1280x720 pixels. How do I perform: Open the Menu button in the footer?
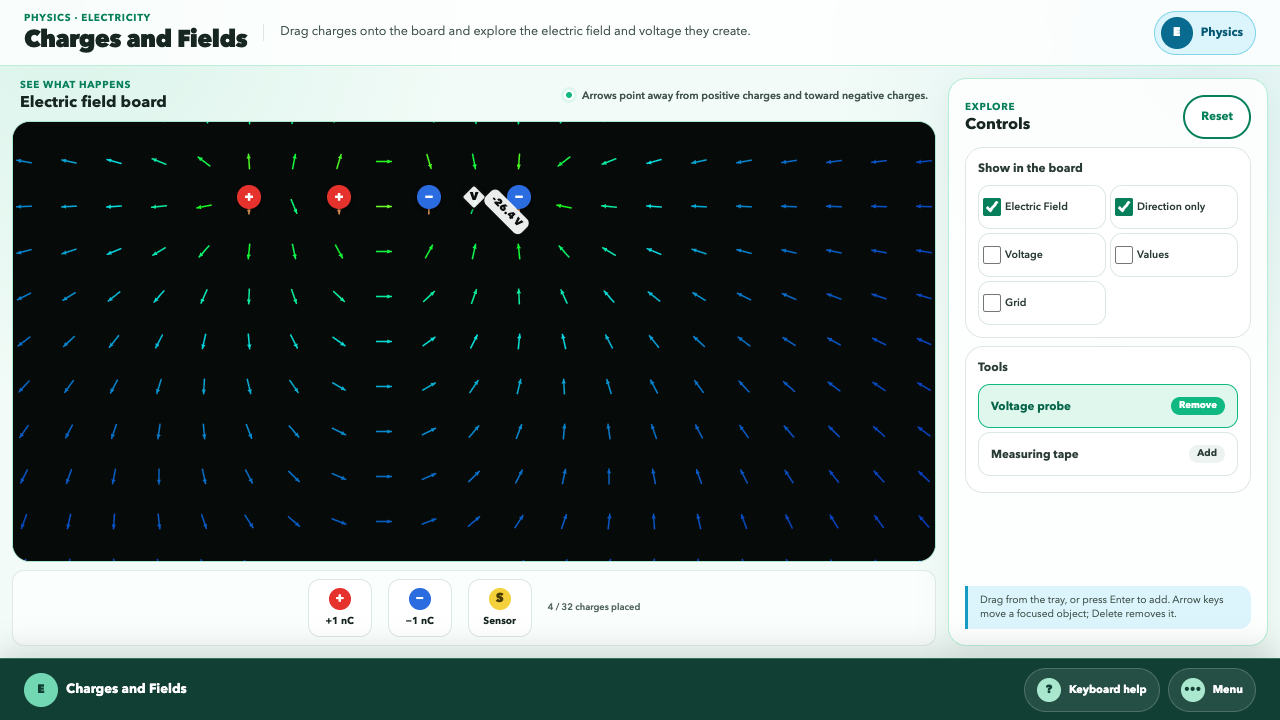pyautogui.click(x=1212, y=689)
